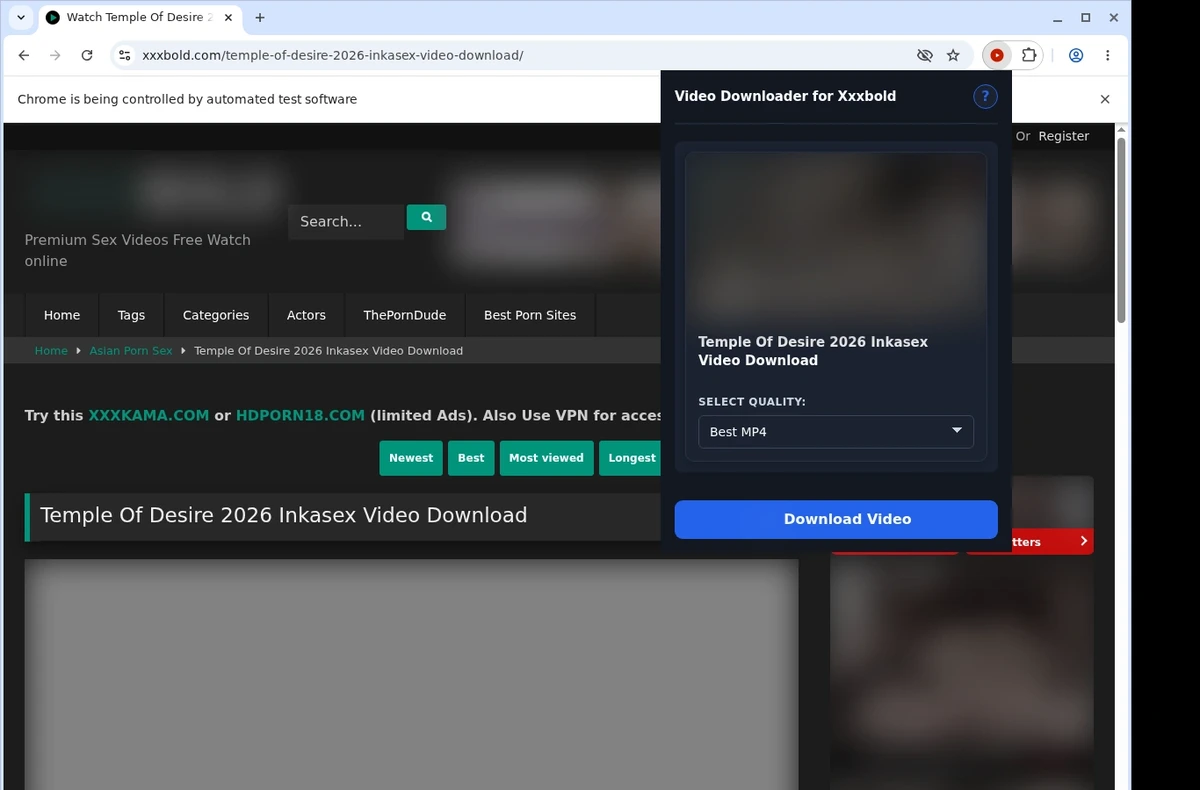
Task: Click the red Video Downloader extension icon in the toolbar
Action: (x=997, y=55)
